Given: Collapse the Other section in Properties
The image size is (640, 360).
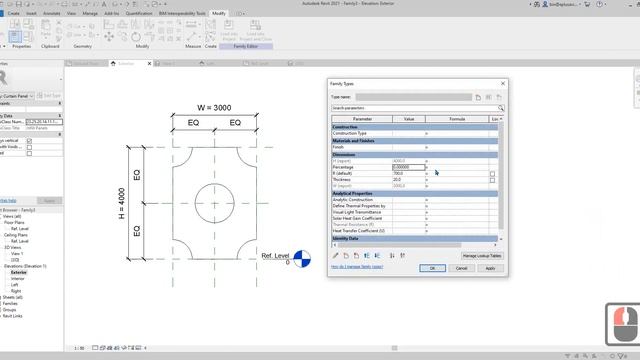Looking at the screenshot, I should click(60, 134).
